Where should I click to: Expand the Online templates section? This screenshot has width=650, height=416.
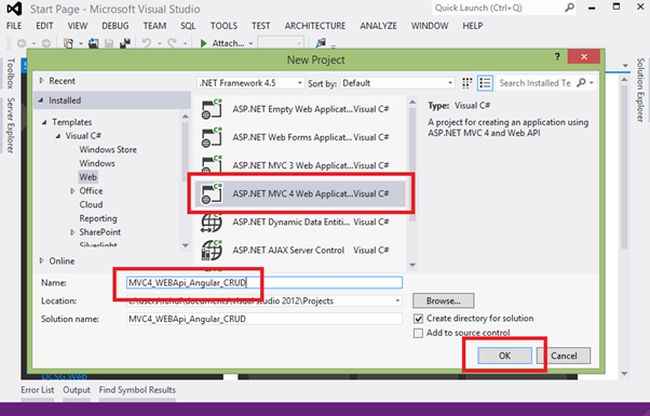coord(41,261)
